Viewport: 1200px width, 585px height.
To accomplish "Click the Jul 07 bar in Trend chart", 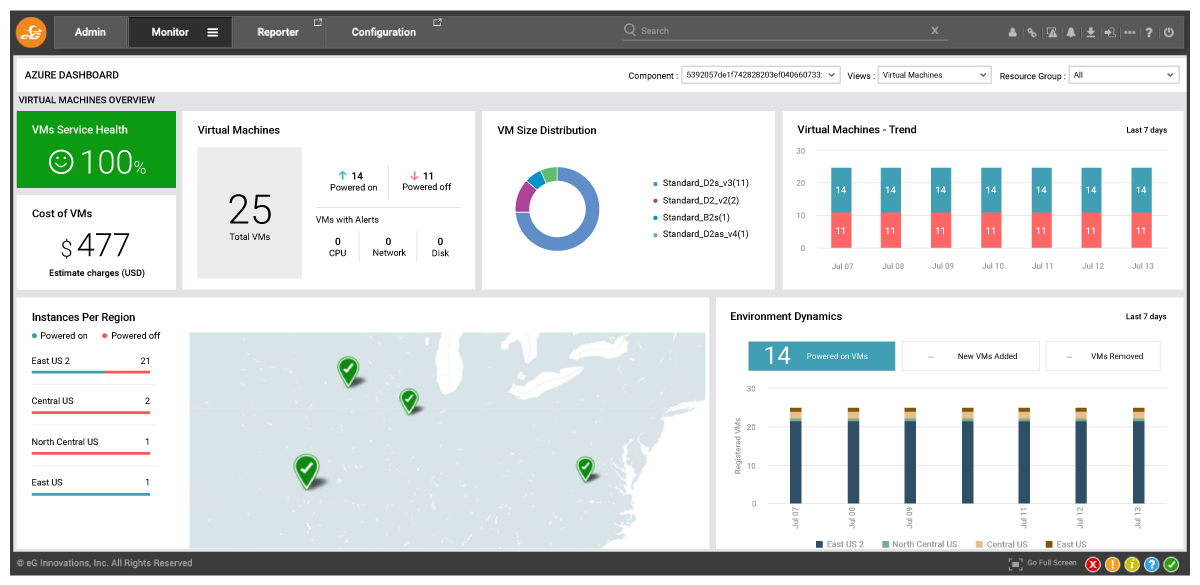I will coord(841,207).
